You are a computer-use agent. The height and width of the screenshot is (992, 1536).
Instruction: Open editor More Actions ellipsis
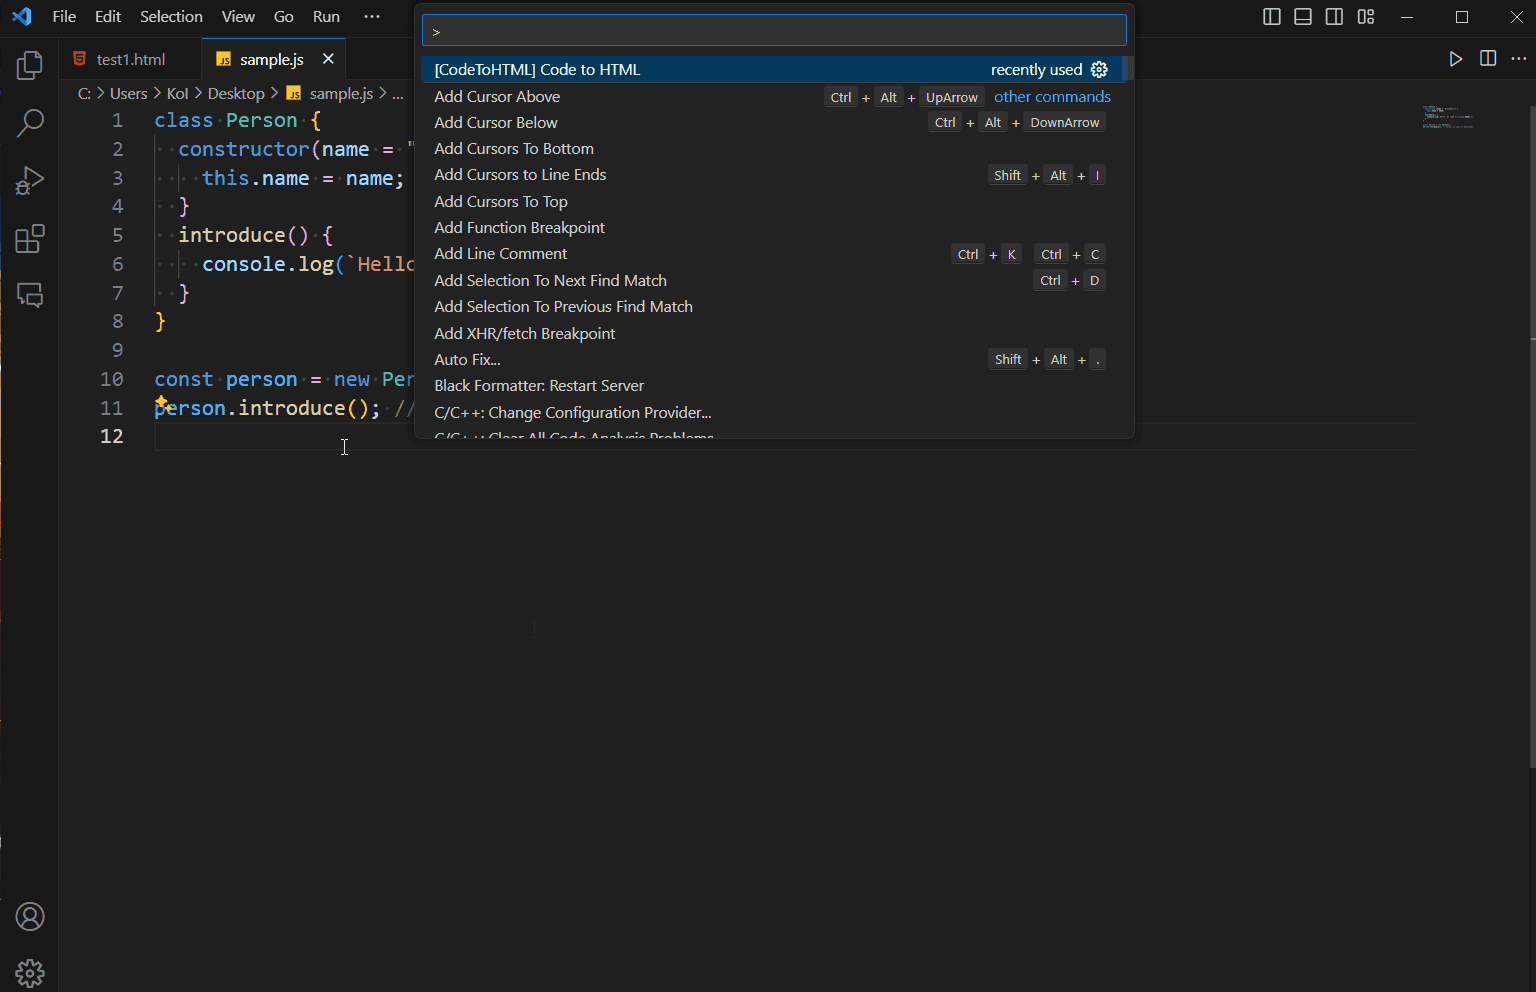1519,59
